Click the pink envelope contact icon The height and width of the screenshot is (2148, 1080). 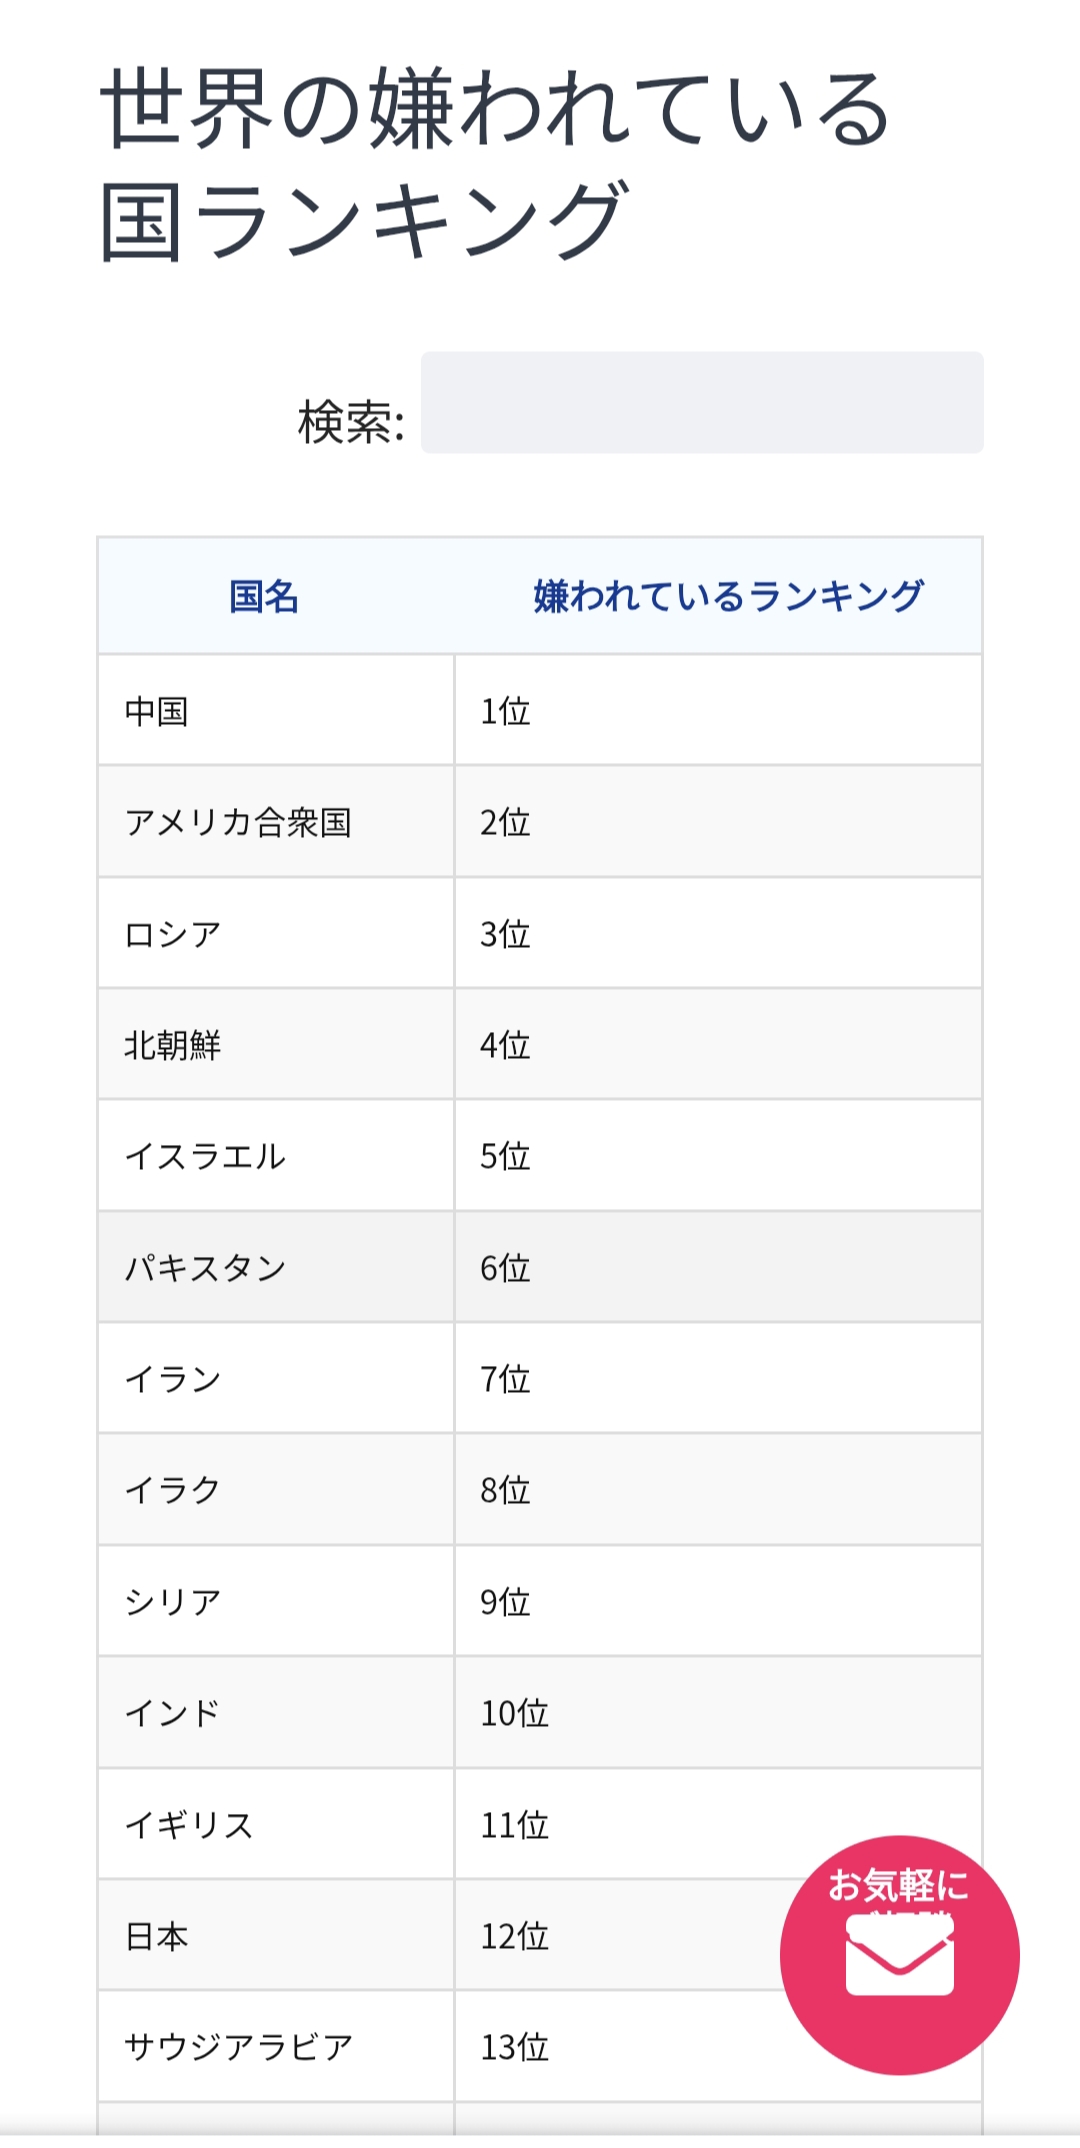[x=899, y=1955]
